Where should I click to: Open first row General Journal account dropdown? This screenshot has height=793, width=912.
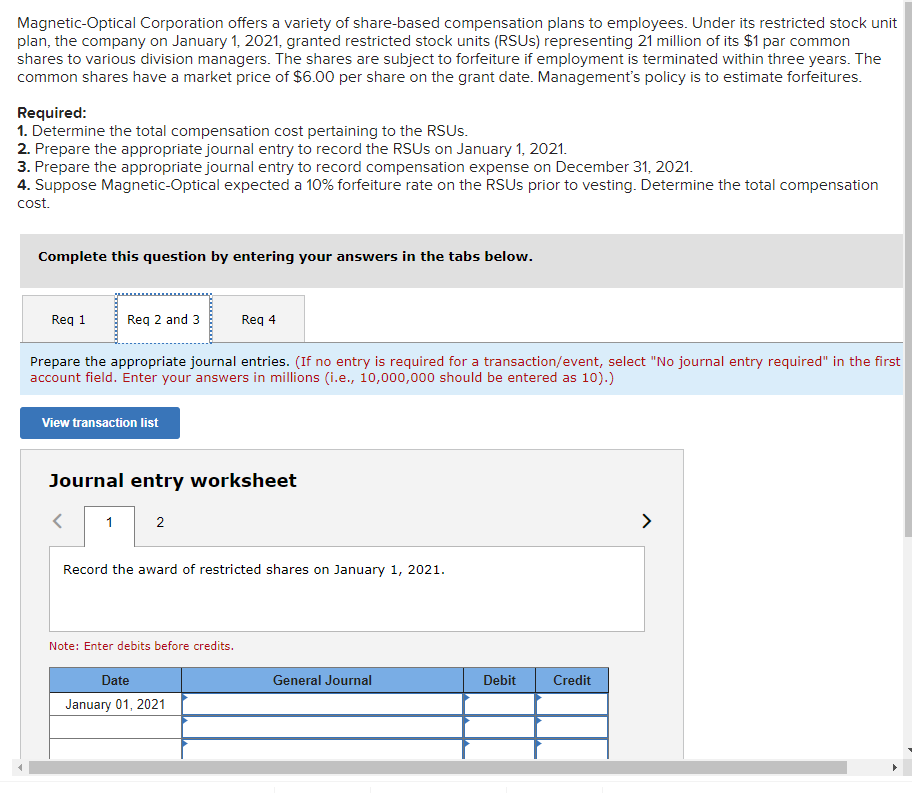coord(323,704)
